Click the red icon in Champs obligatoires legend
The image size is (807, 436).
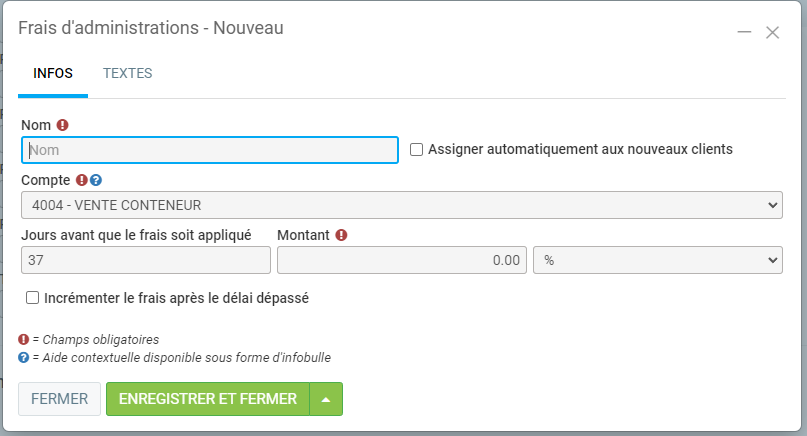(x=24, y=339)
